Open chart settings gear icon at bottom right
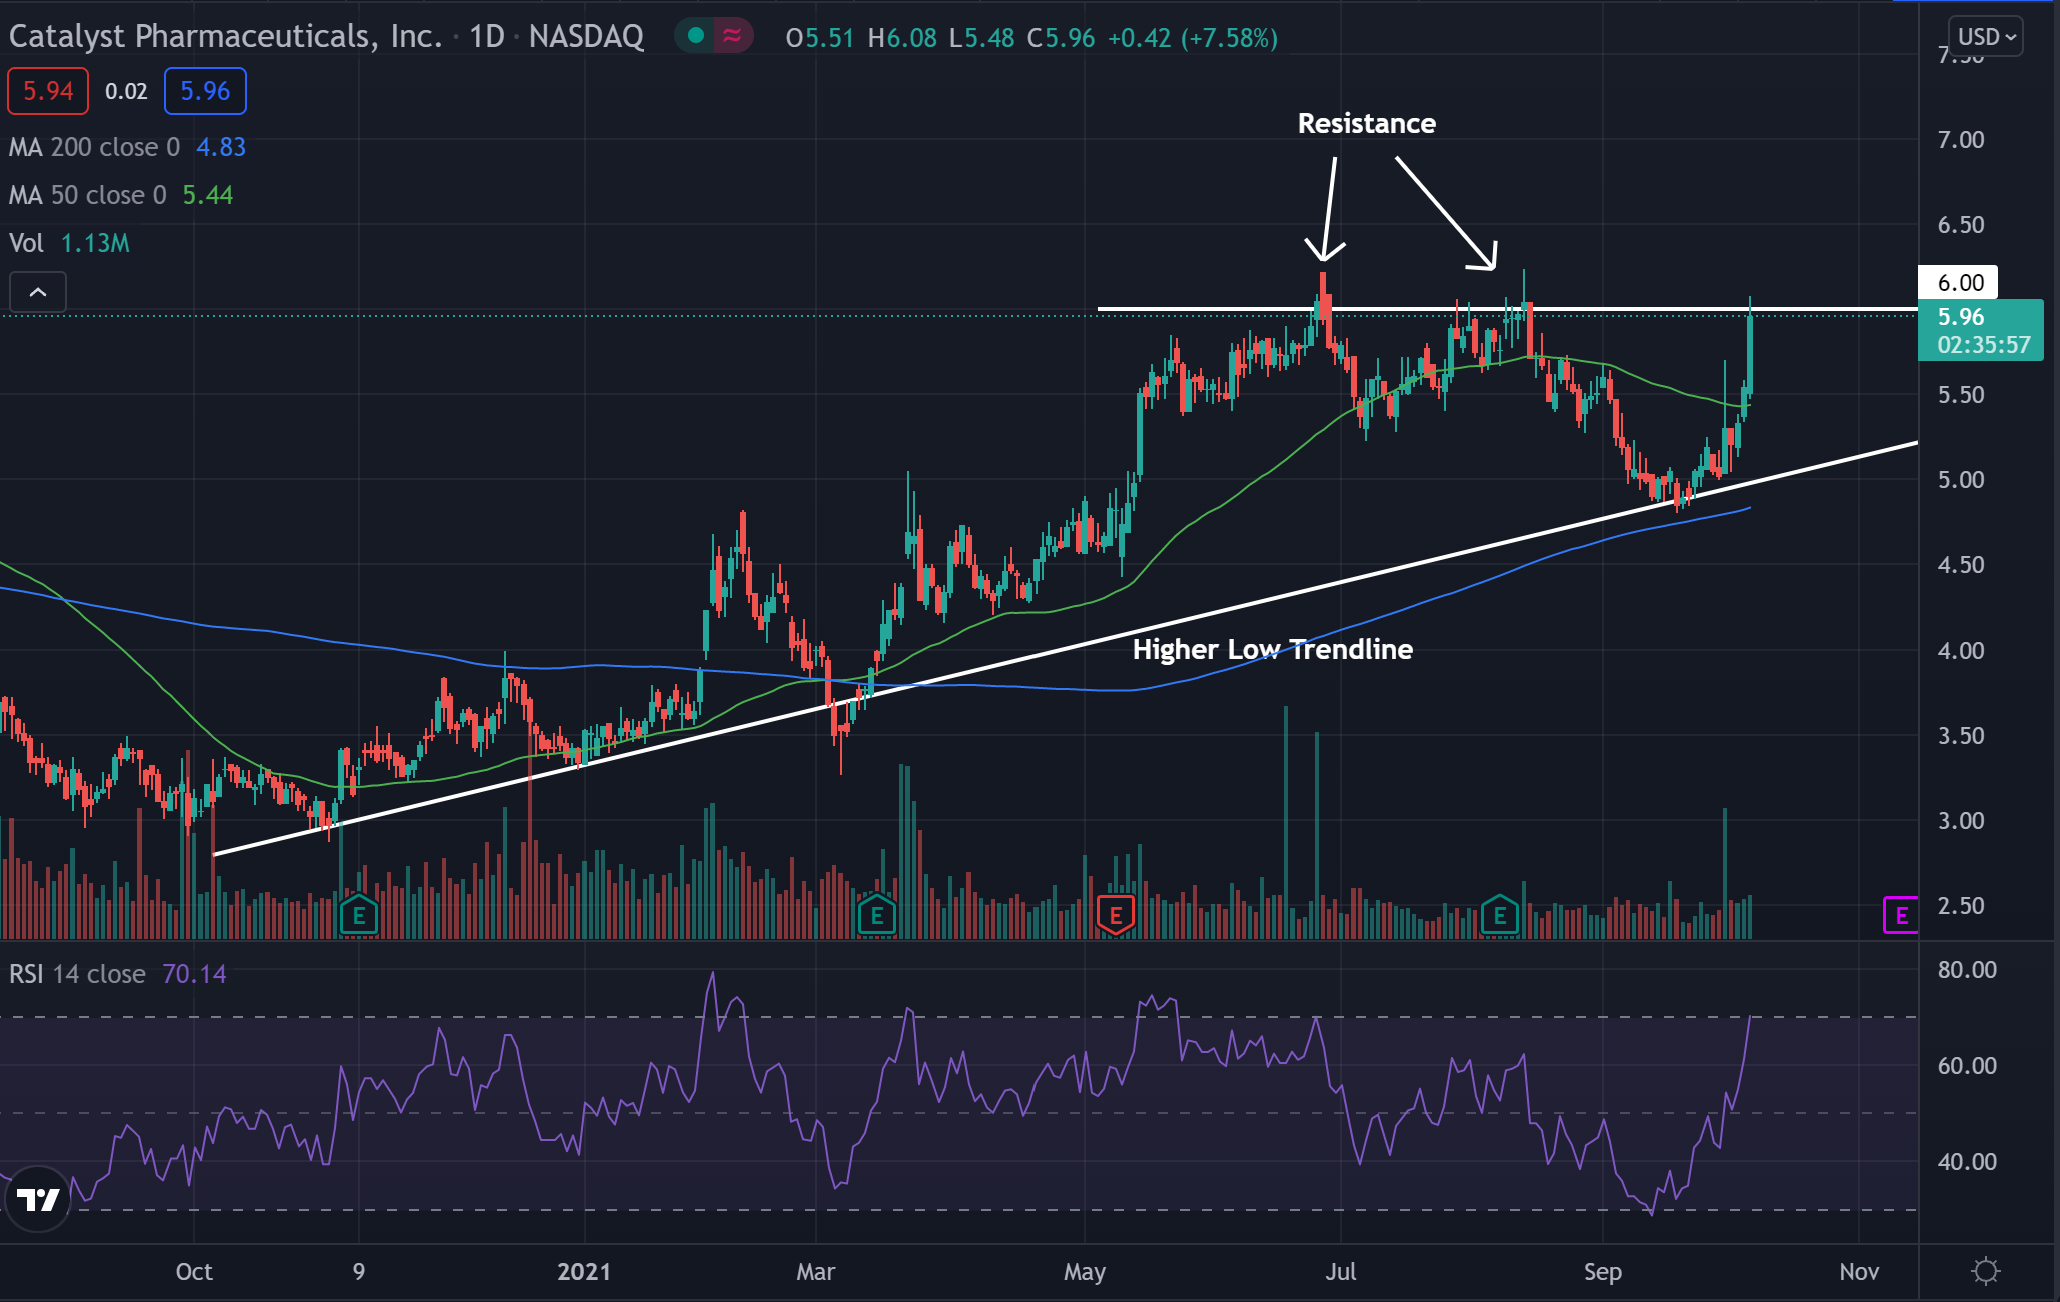The width and height of the screenshot is (2060, 1302). click(1985, 1271)
